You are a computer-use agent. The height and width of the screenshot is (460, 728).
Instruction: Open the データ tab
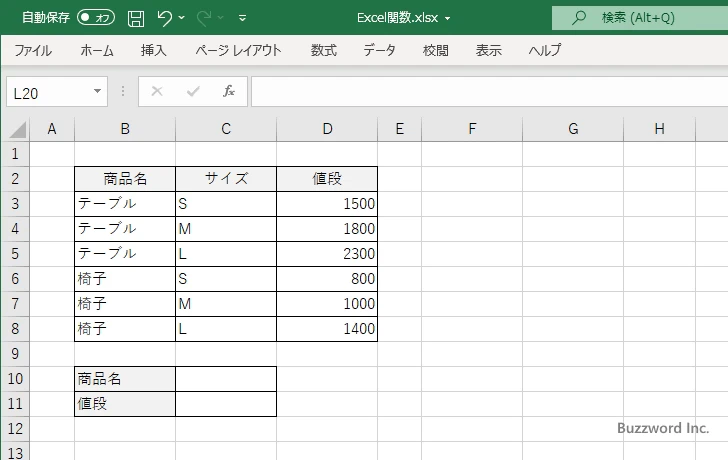pyautogui.click(x=379, y=50)
